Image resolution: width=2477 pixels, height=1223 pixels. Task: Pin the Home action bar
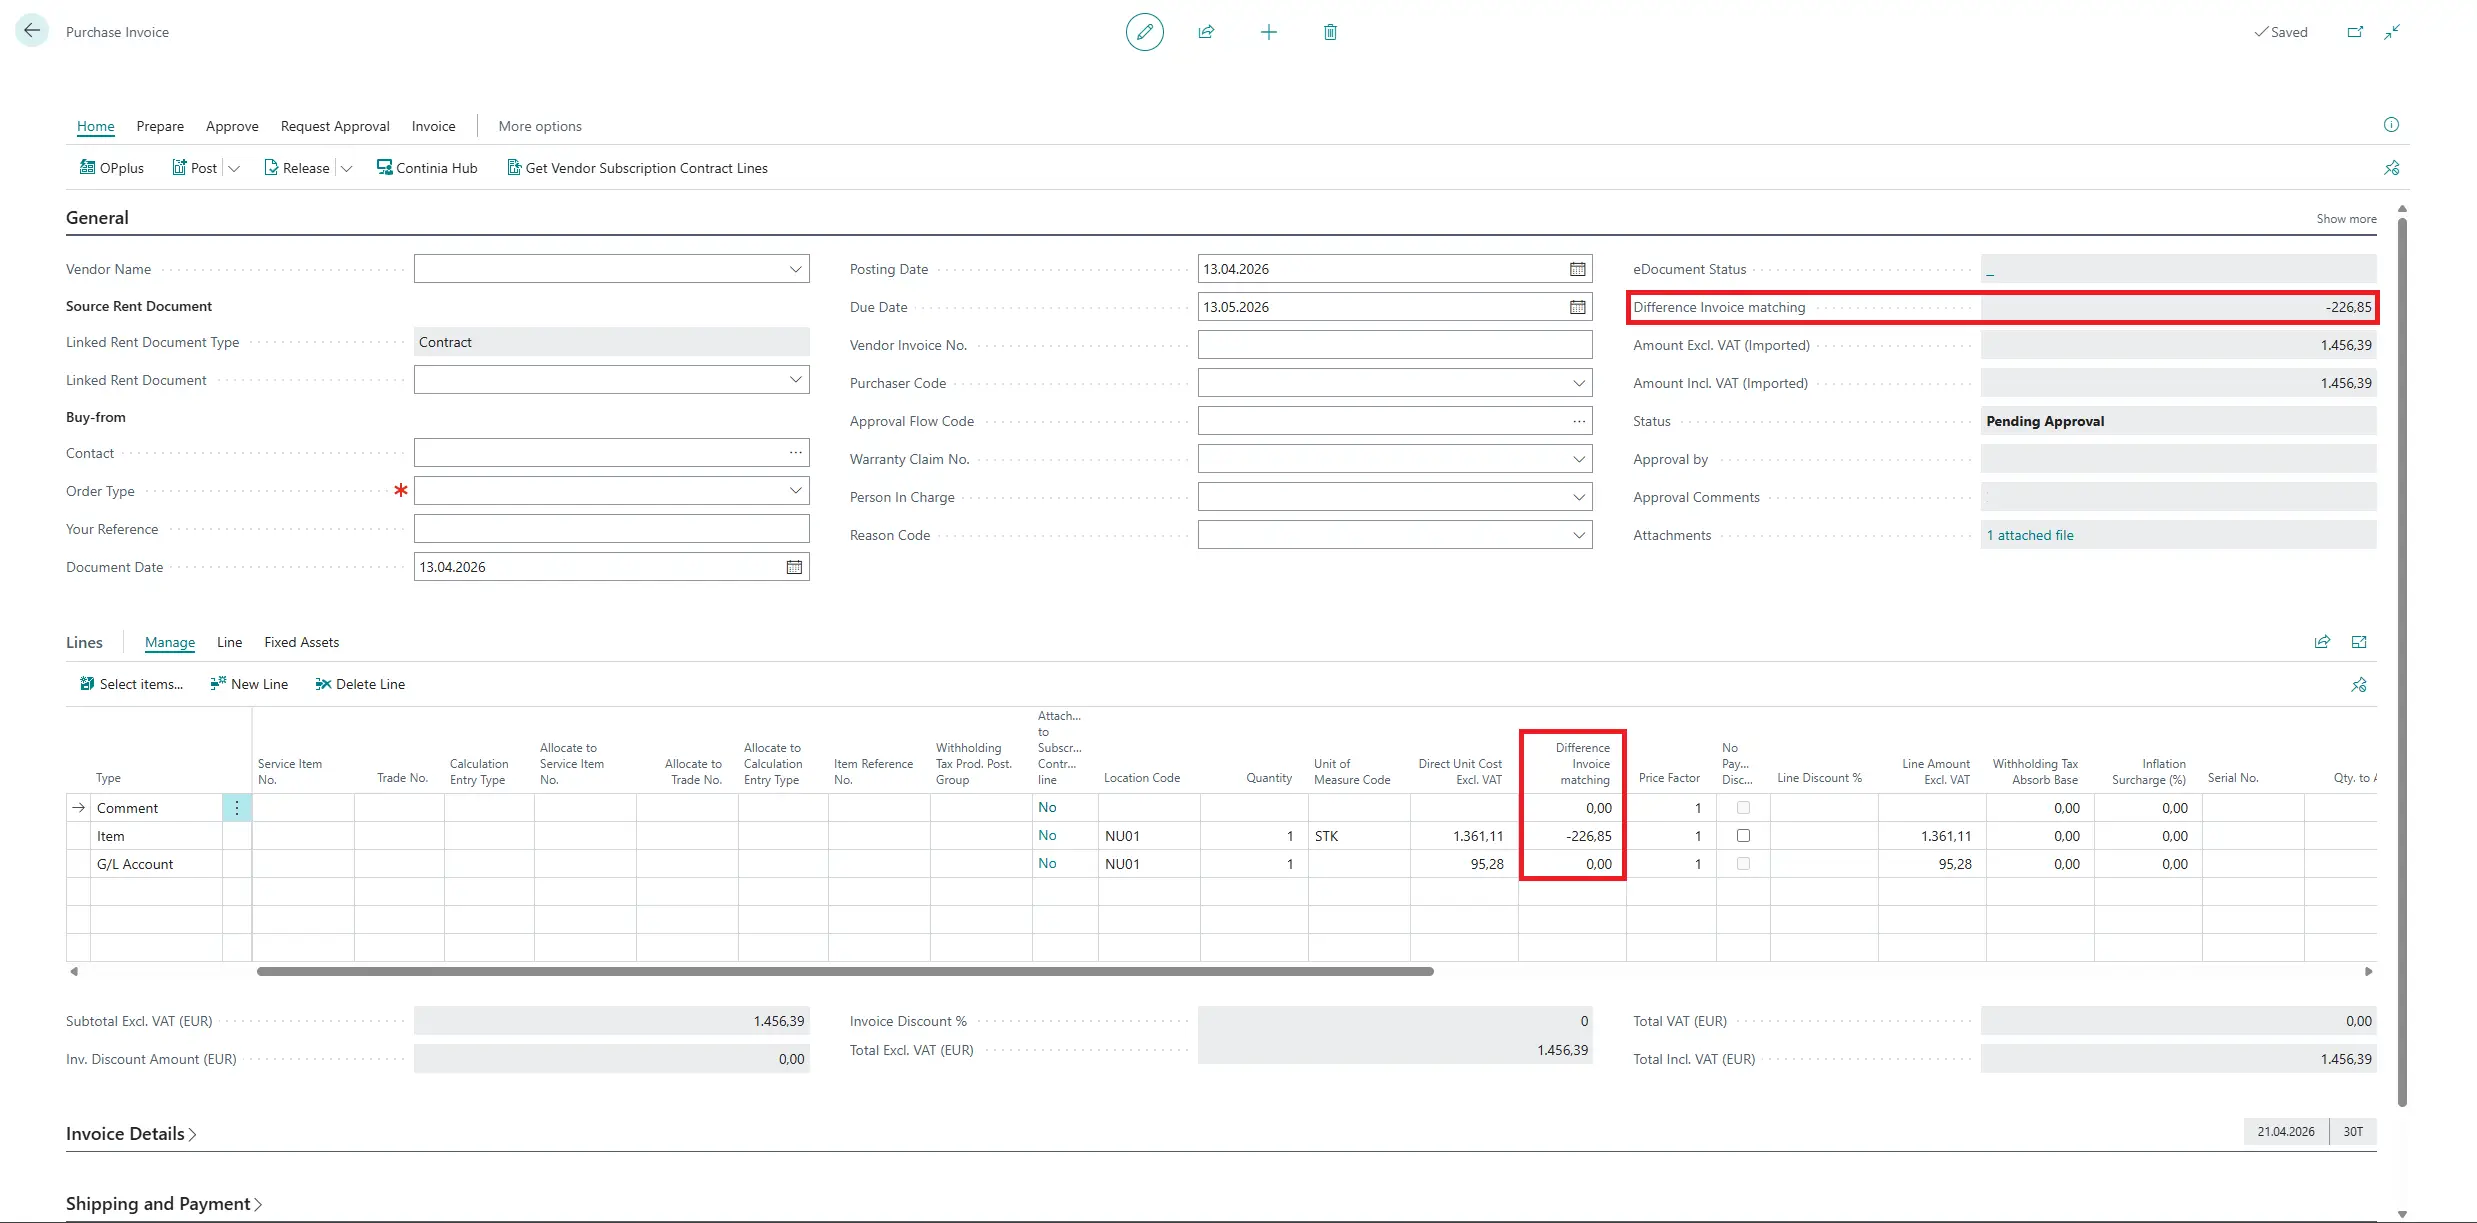[2391, 168]
